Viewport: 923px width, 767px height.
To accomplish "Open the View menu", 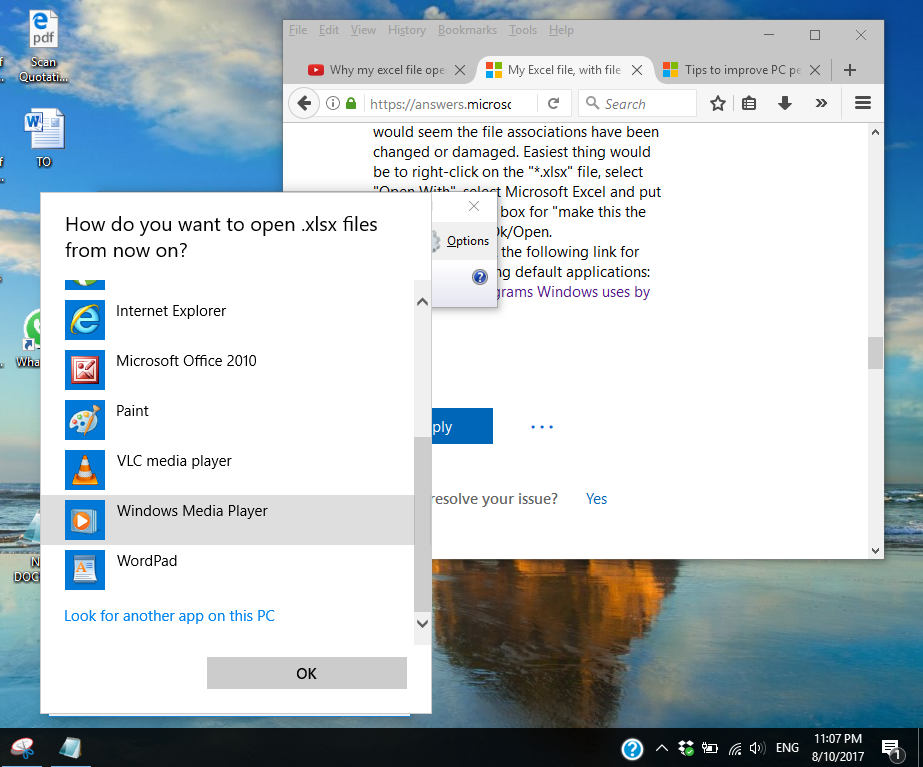I will [x=363, y=30].
